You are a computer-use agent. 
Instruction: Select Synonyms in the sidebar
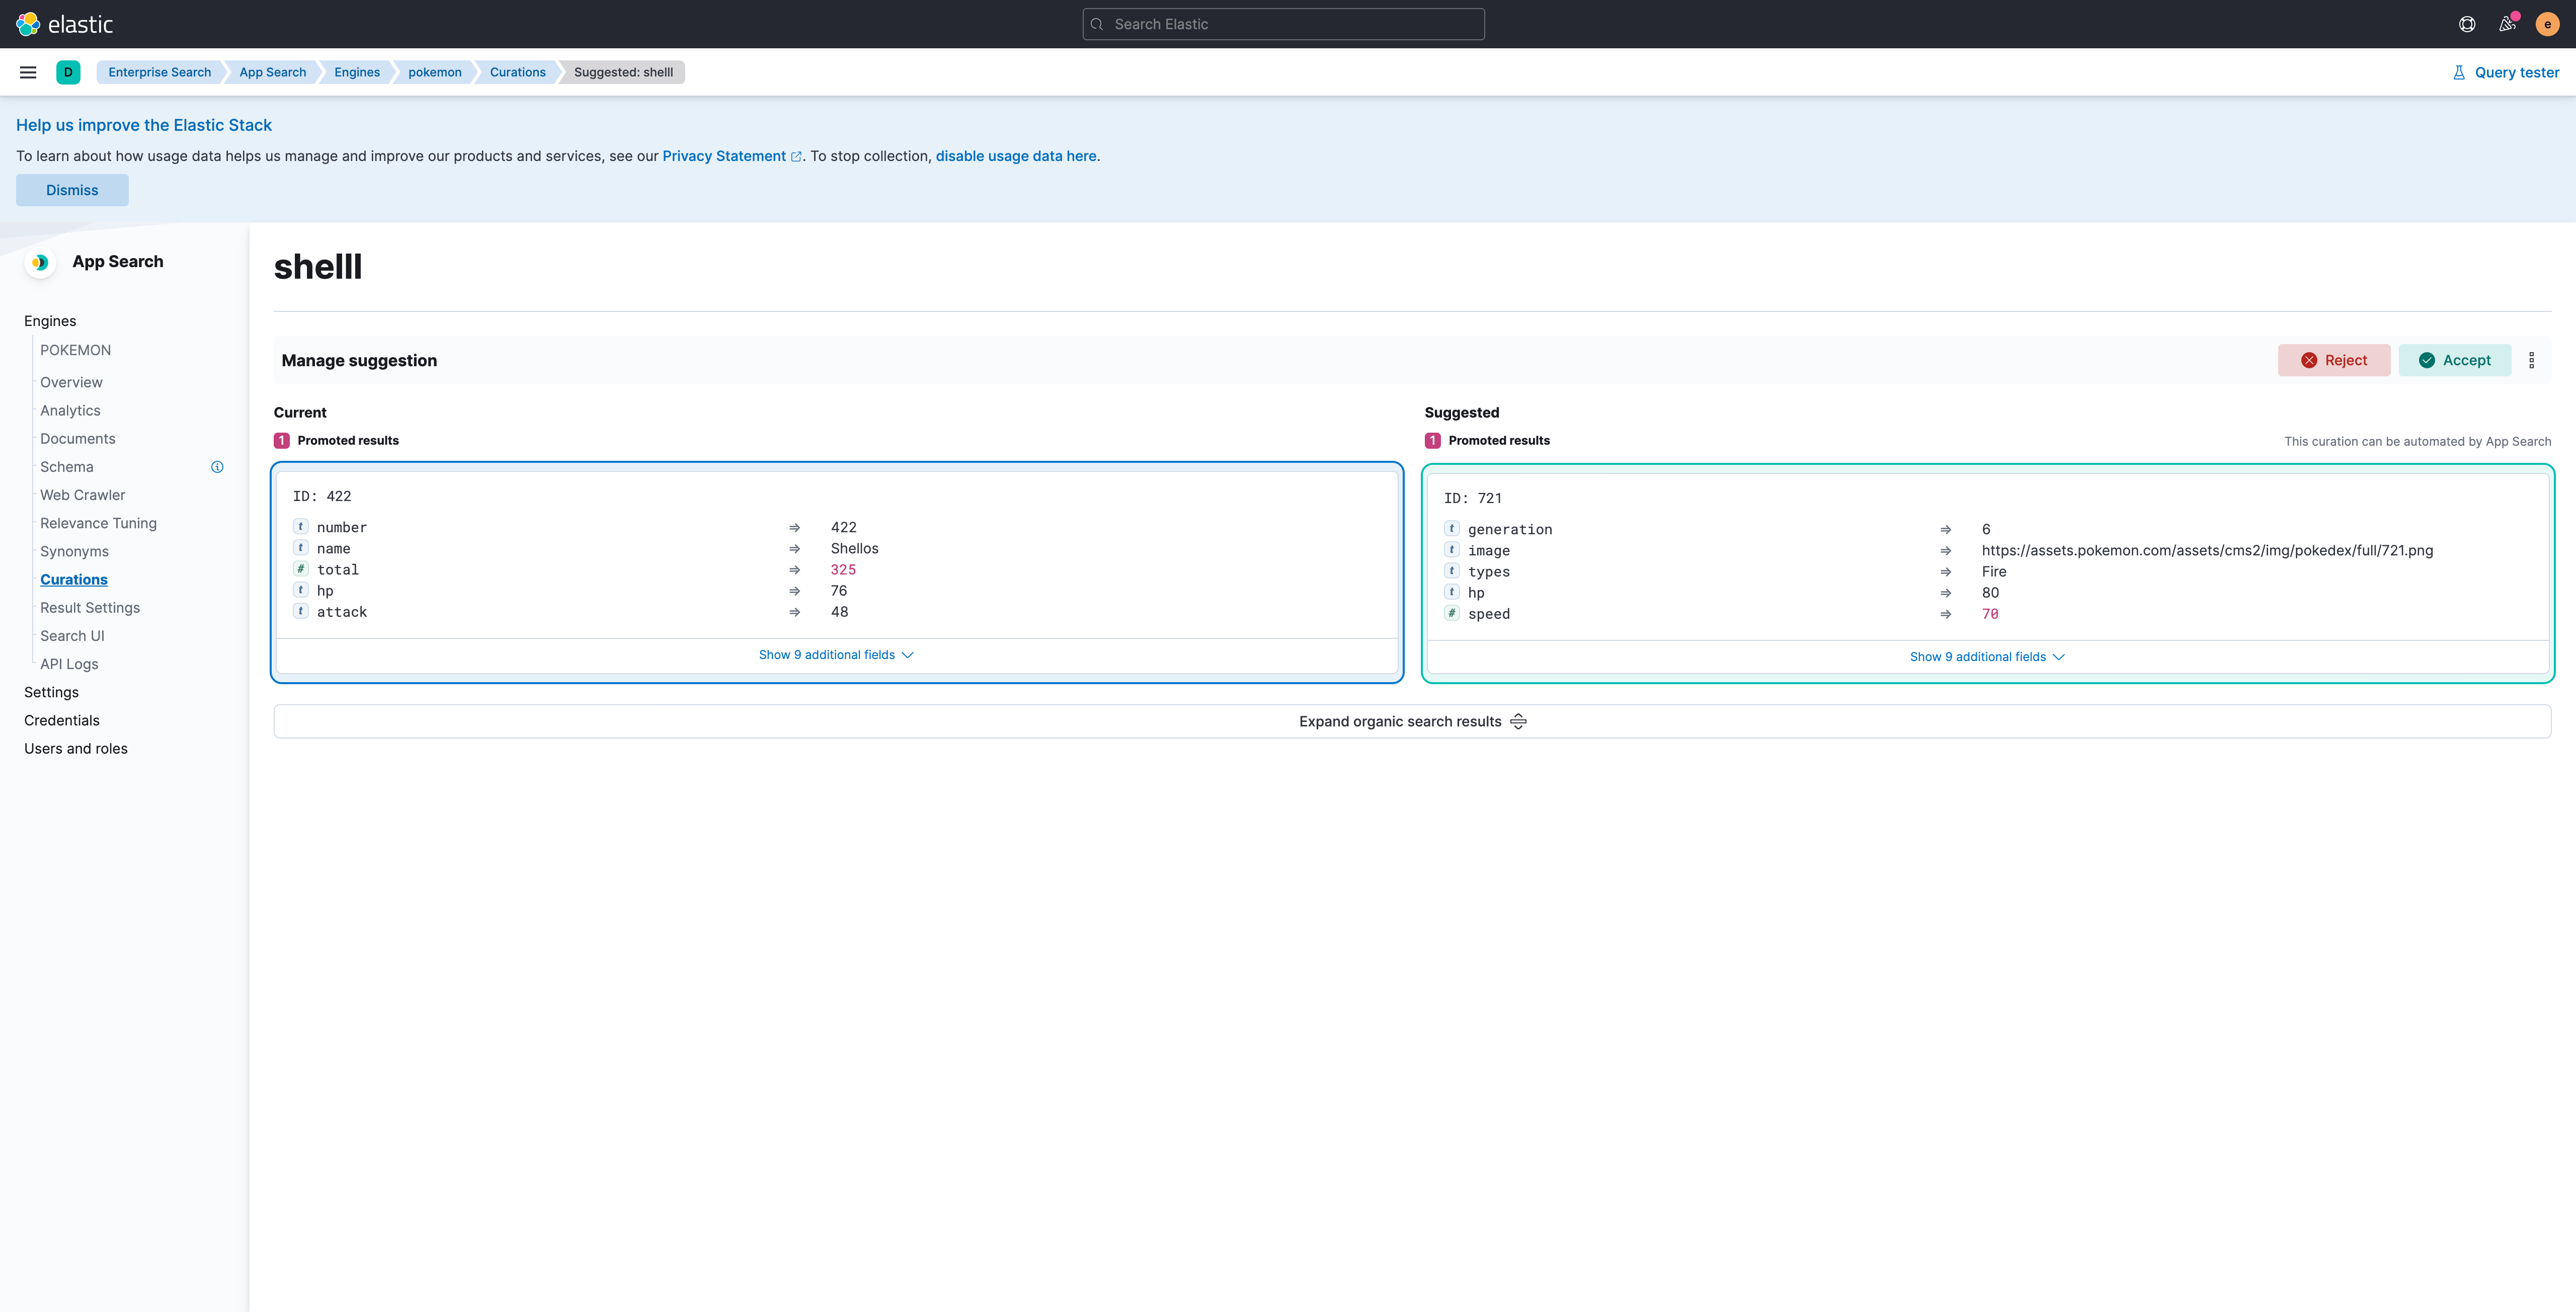[74, 551]
